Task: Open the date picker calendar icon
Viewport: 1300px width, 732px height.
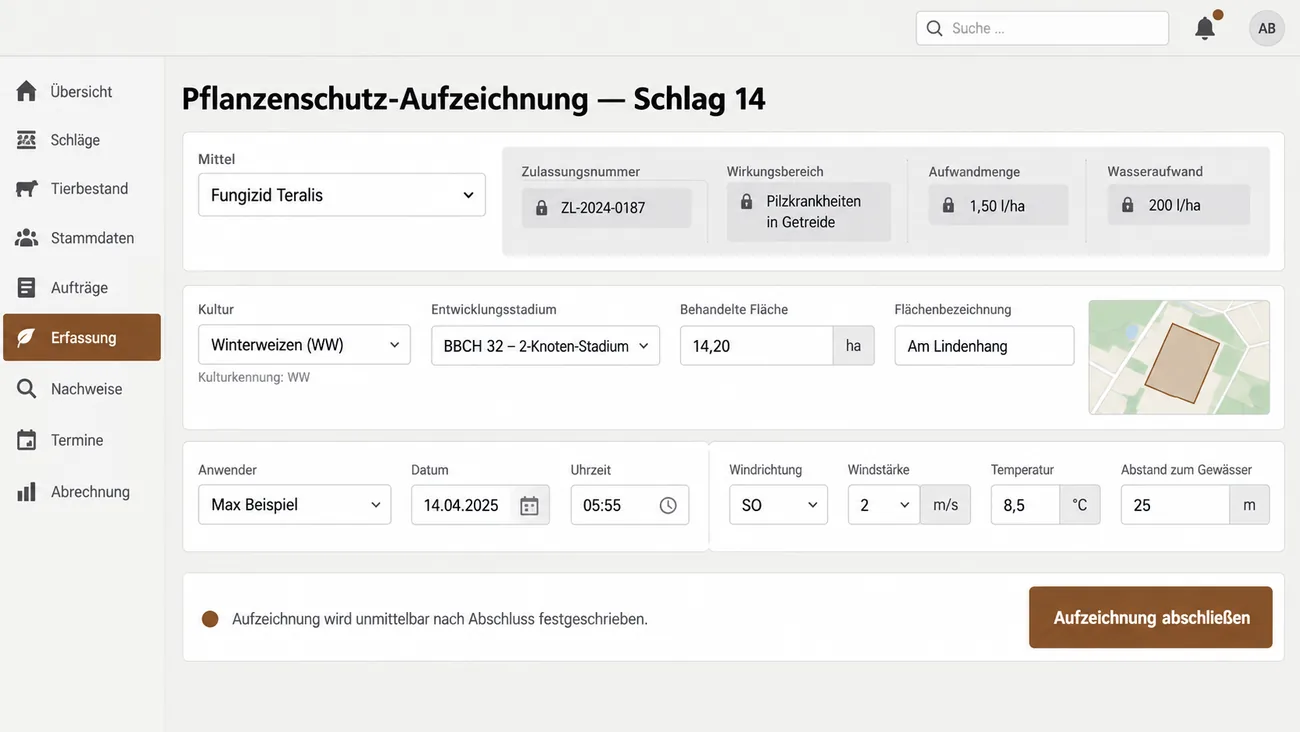Action: (529, 506)
